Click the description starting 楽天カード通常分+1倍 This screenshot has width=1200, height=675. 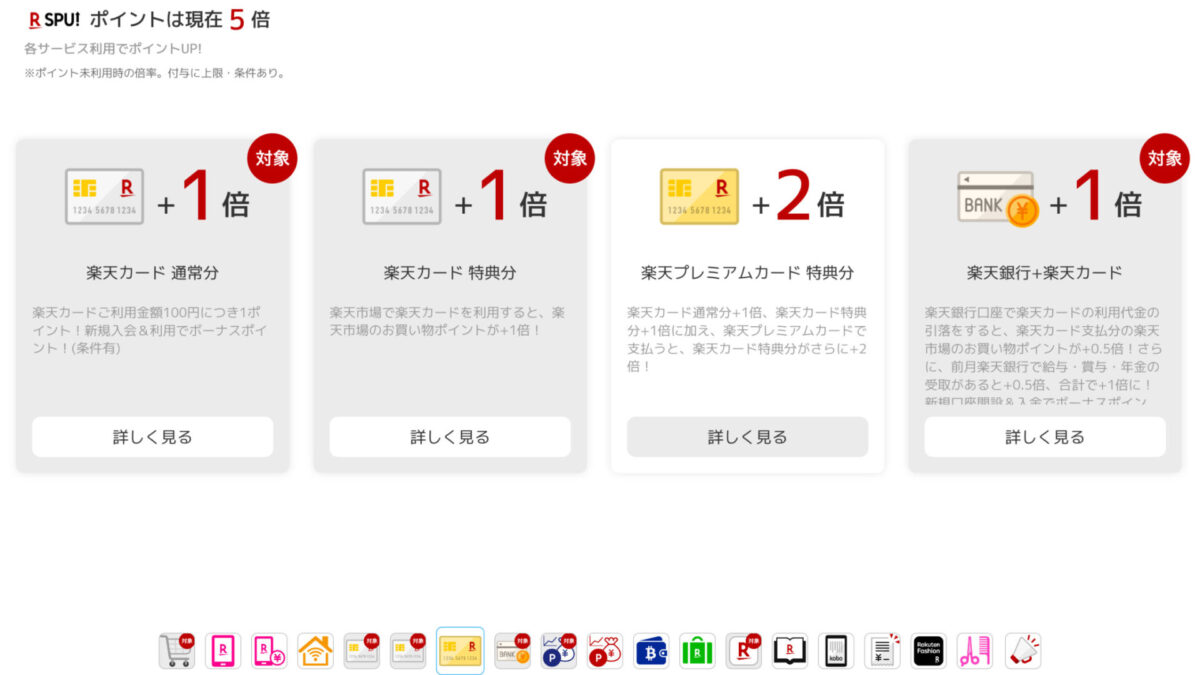747,339
